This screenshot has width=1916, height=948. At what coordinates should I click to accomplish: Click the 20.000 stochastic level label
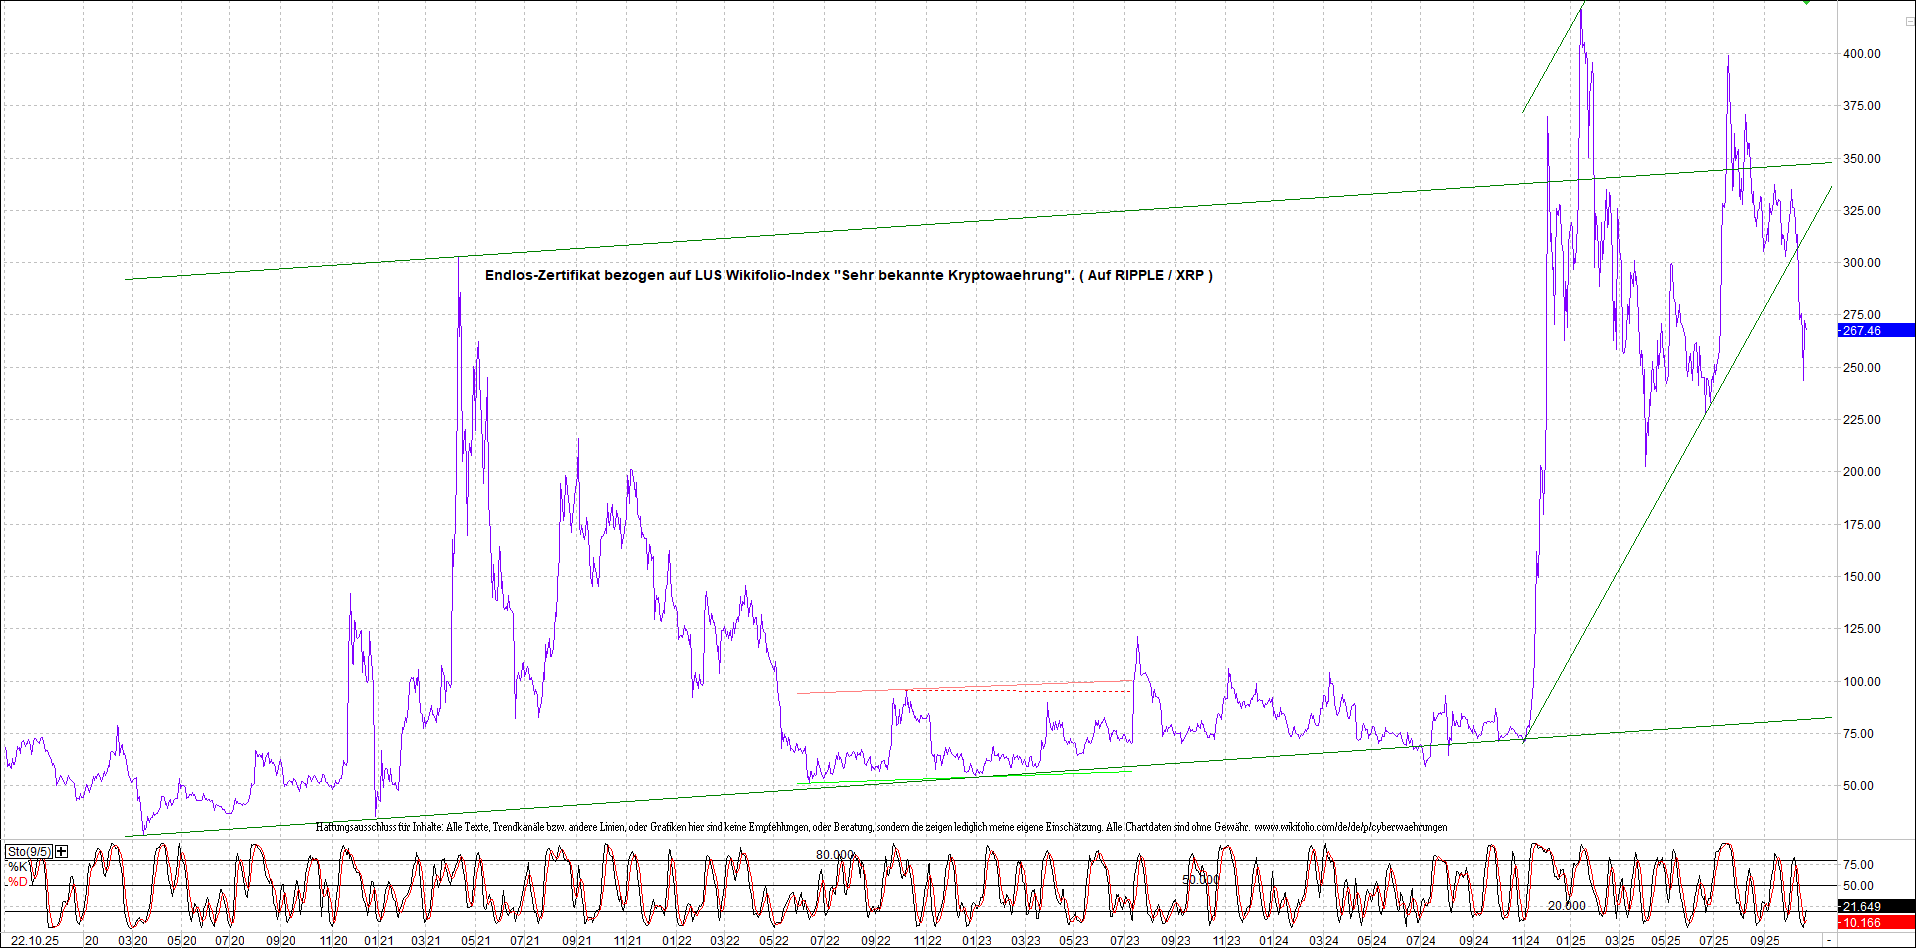(x=1566, y=905)
